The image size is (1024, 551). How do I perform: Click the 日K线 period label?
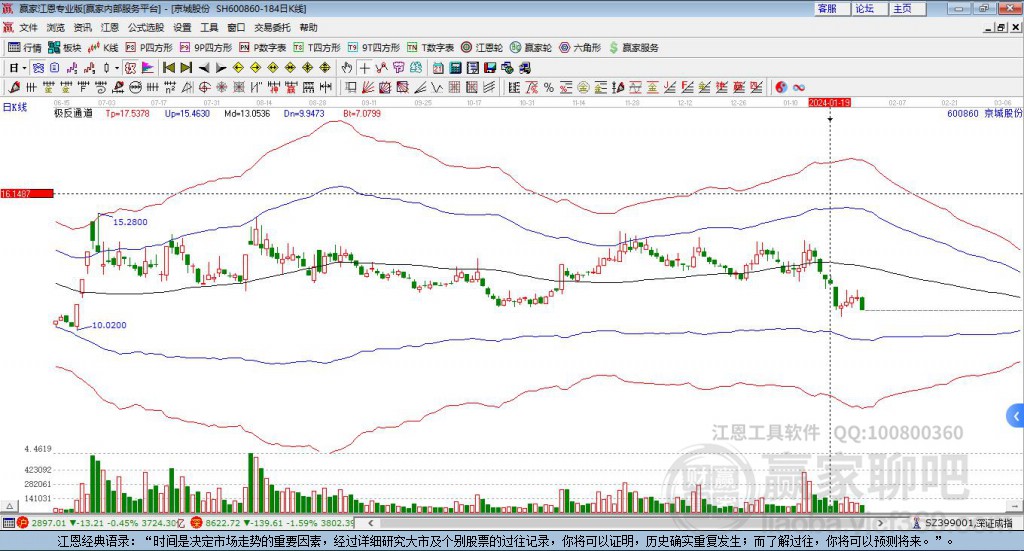[x=14, y=107]
